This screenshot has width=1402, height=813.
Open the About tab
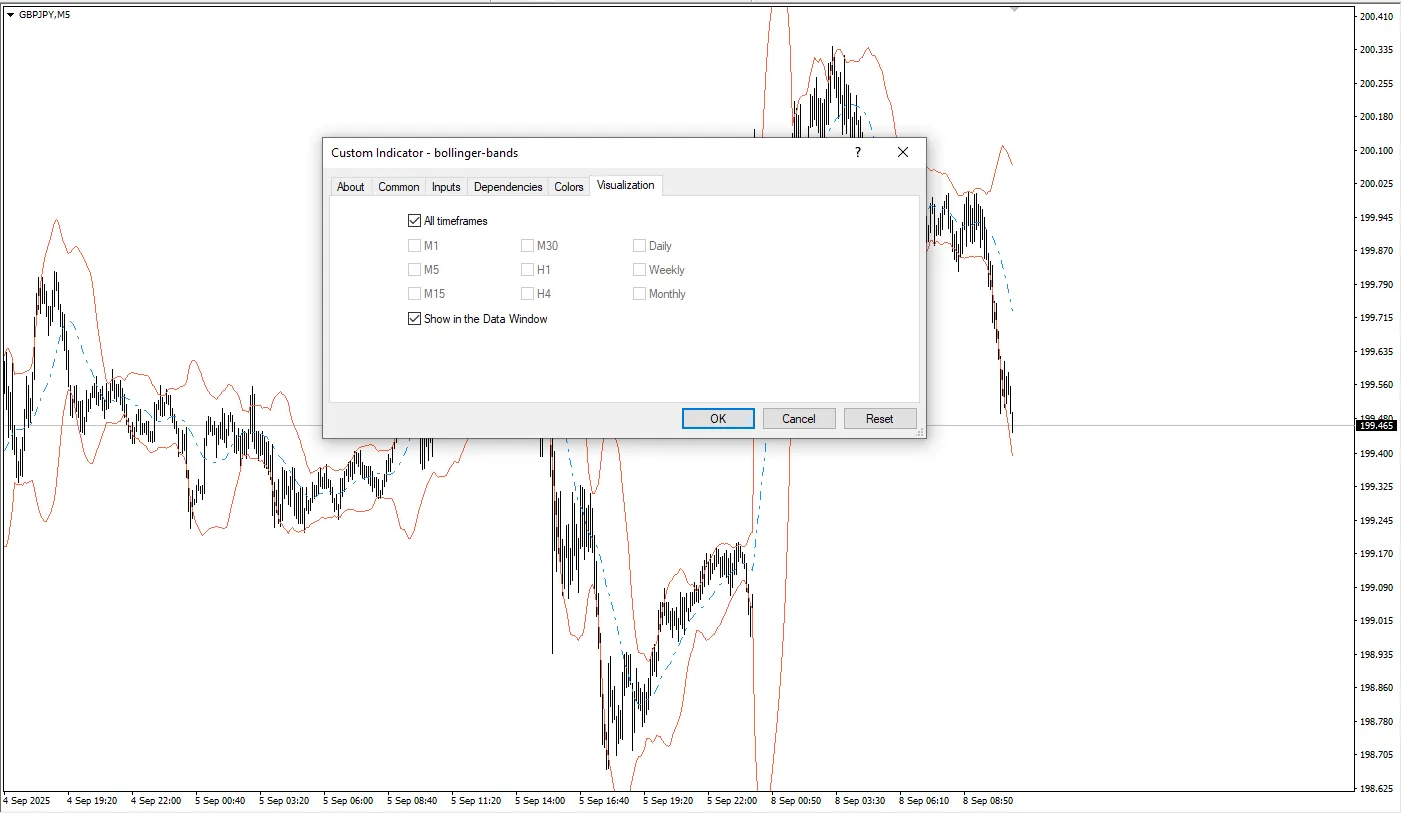point(350,187)
